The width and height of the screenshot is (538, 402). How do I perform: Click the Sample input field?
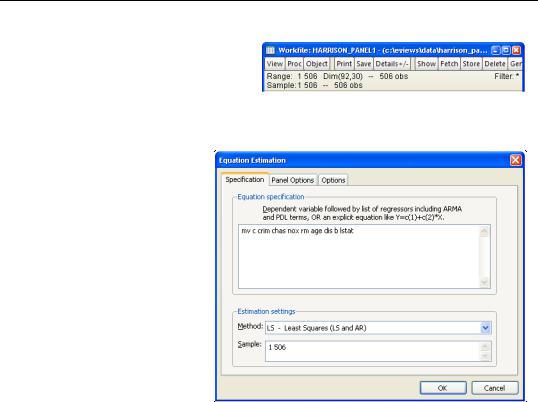pos(373,351)
